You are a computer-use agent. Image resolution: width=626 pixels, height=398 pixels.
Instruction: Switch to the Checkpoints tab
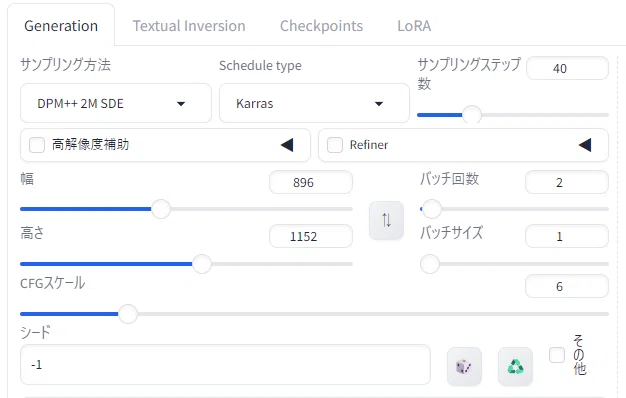tap(321, 26)
